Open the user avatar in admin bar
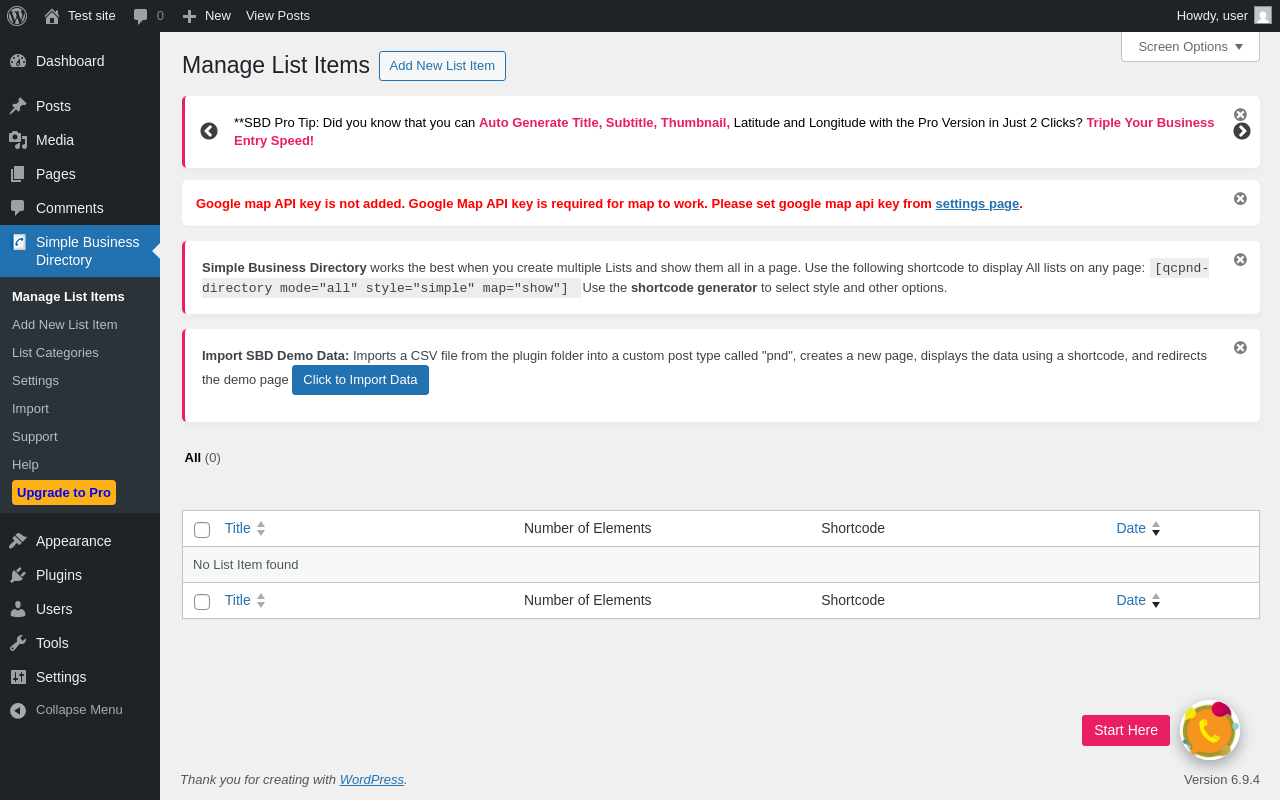 1263,15
